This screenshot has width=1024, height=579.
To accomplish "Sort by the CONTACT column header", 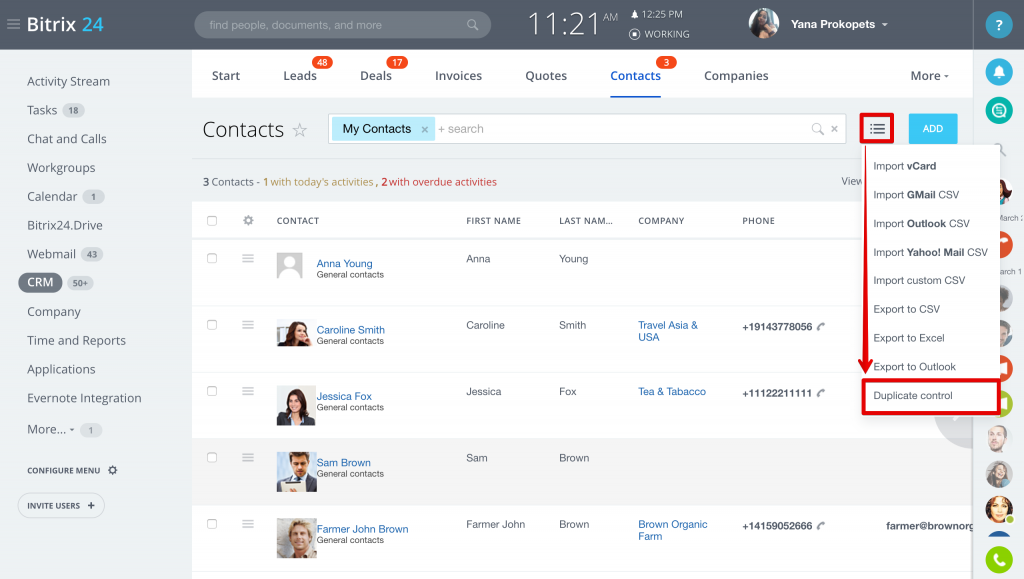I will 298,221.
